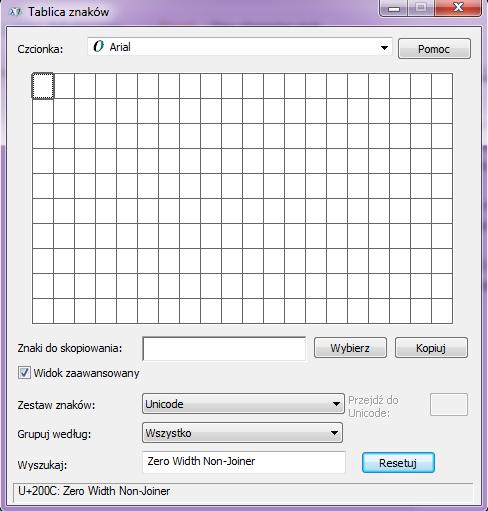Open the Czcionka font dropdown arrow

point(384,48)
